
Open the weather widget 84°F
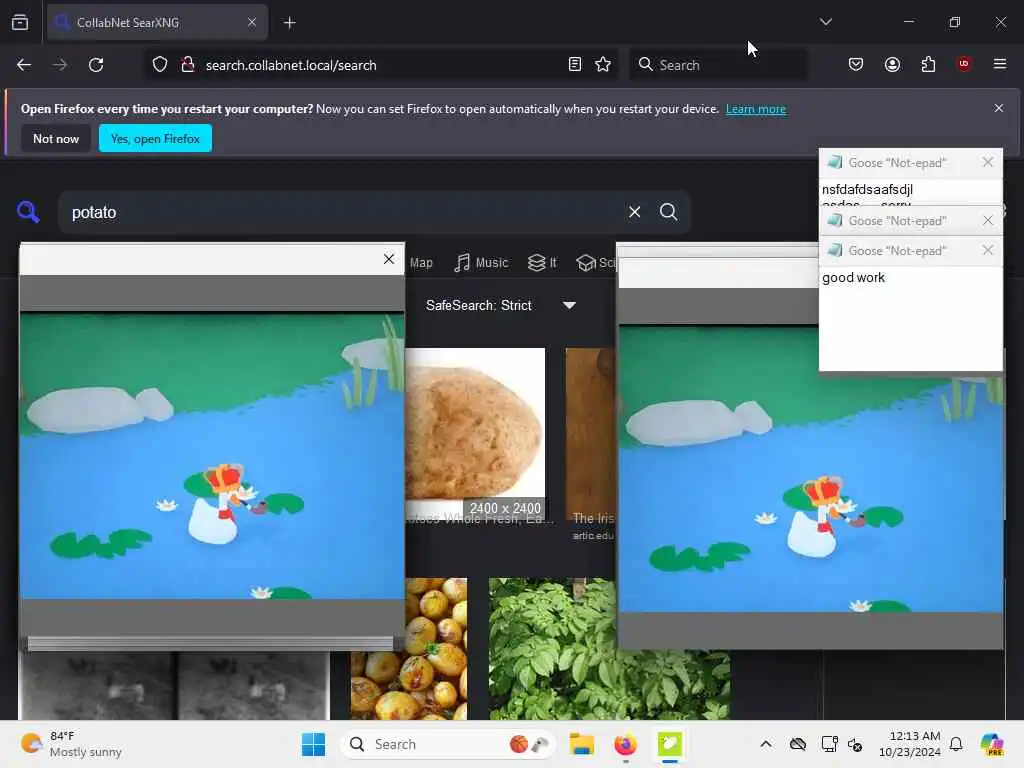pos(72,744)
